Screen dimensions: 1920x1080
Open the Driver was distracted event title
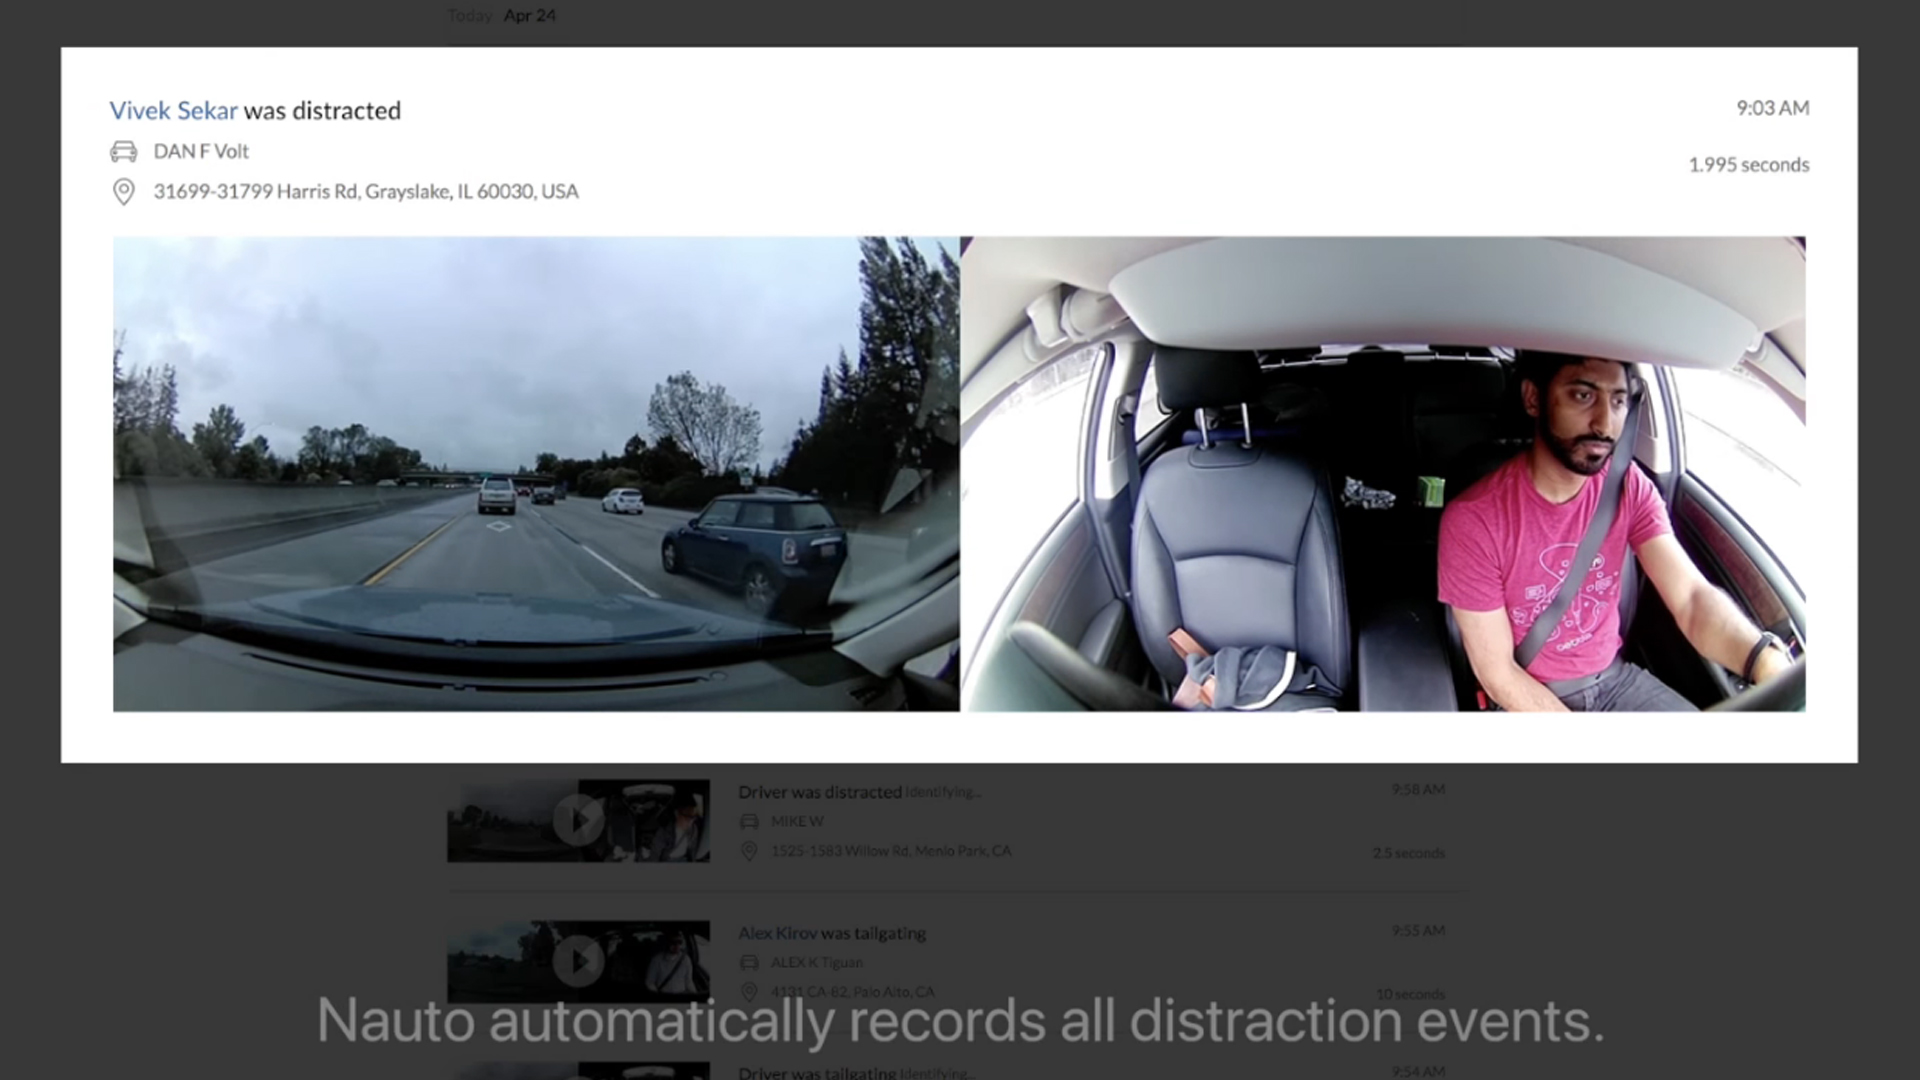pyautogui.click(x=820, y=792)
